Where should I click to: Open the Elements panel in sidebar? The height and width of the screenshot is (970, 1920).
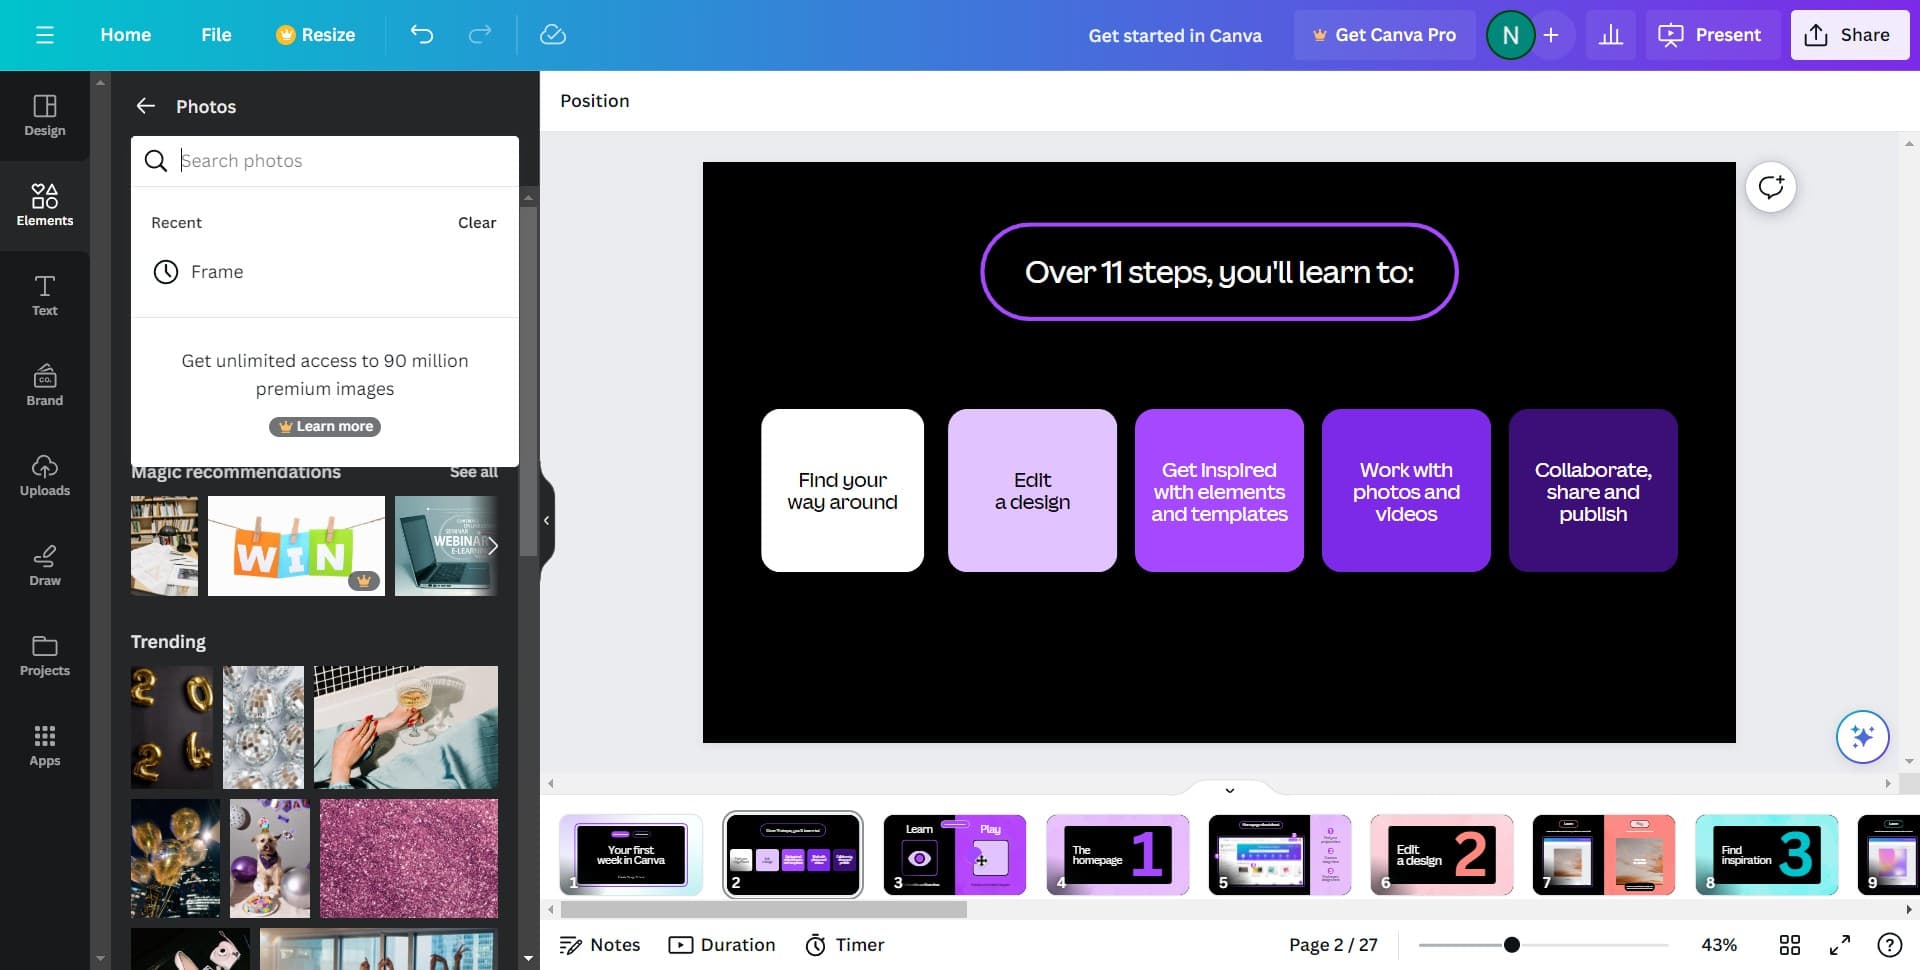click(44, 205)
